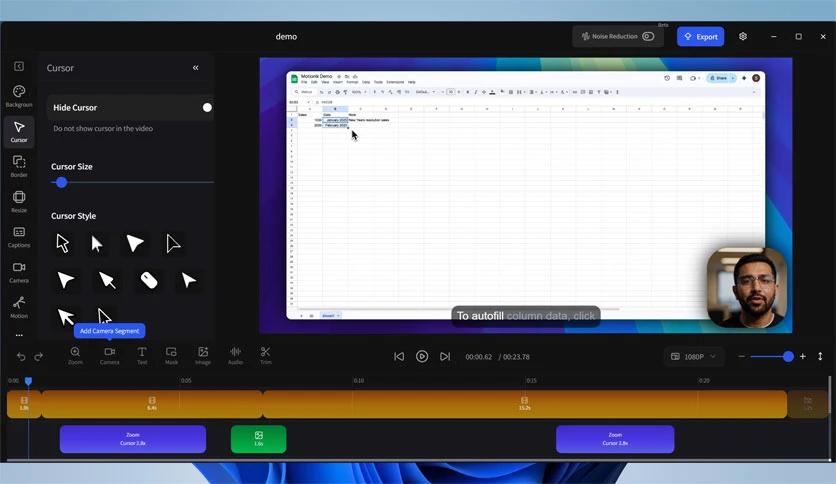The width and height of the screenshot is (836, 484).
Task: Skip to the previous frame
Action: click(399, 357)
